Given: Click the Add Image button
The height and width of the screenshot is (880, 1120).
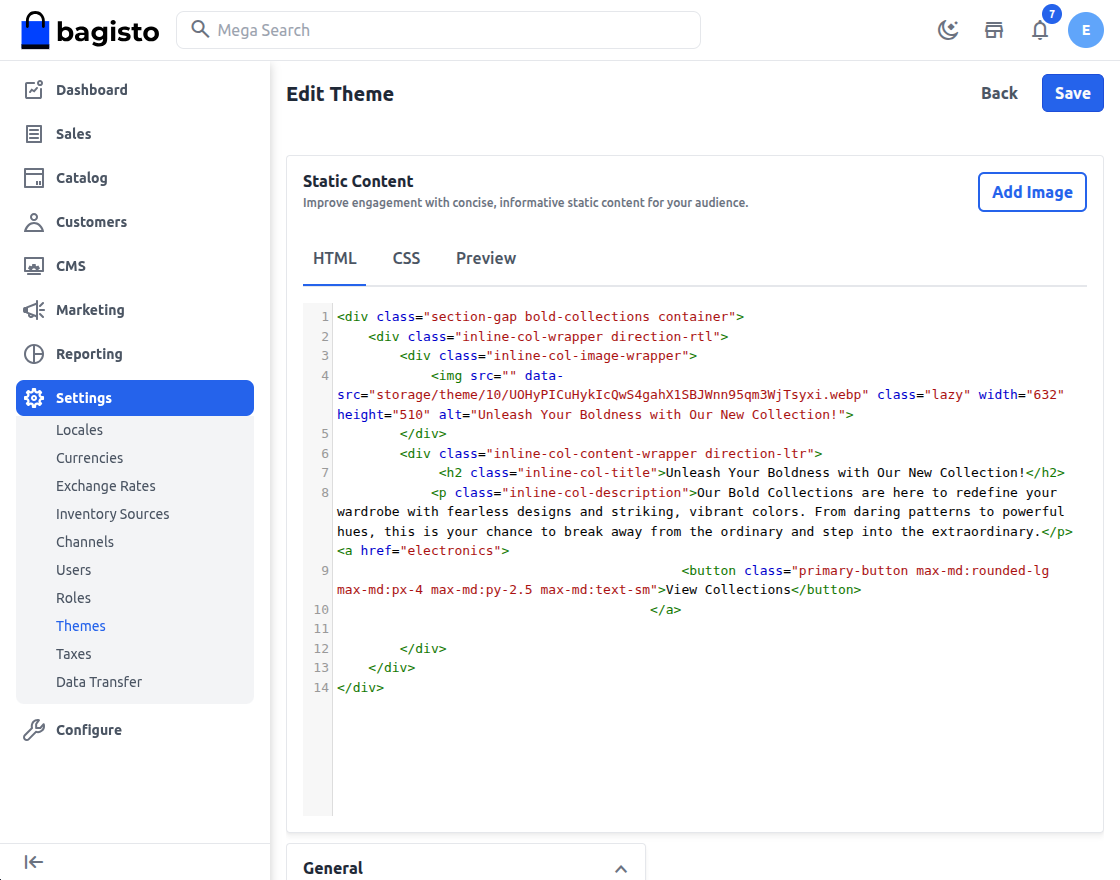Looking at the screenshot, I should click(1032, 192).
